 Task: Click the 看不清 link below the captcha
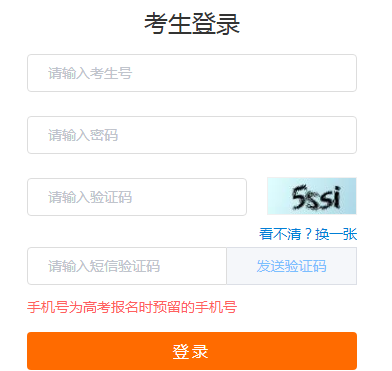[280, 234]
